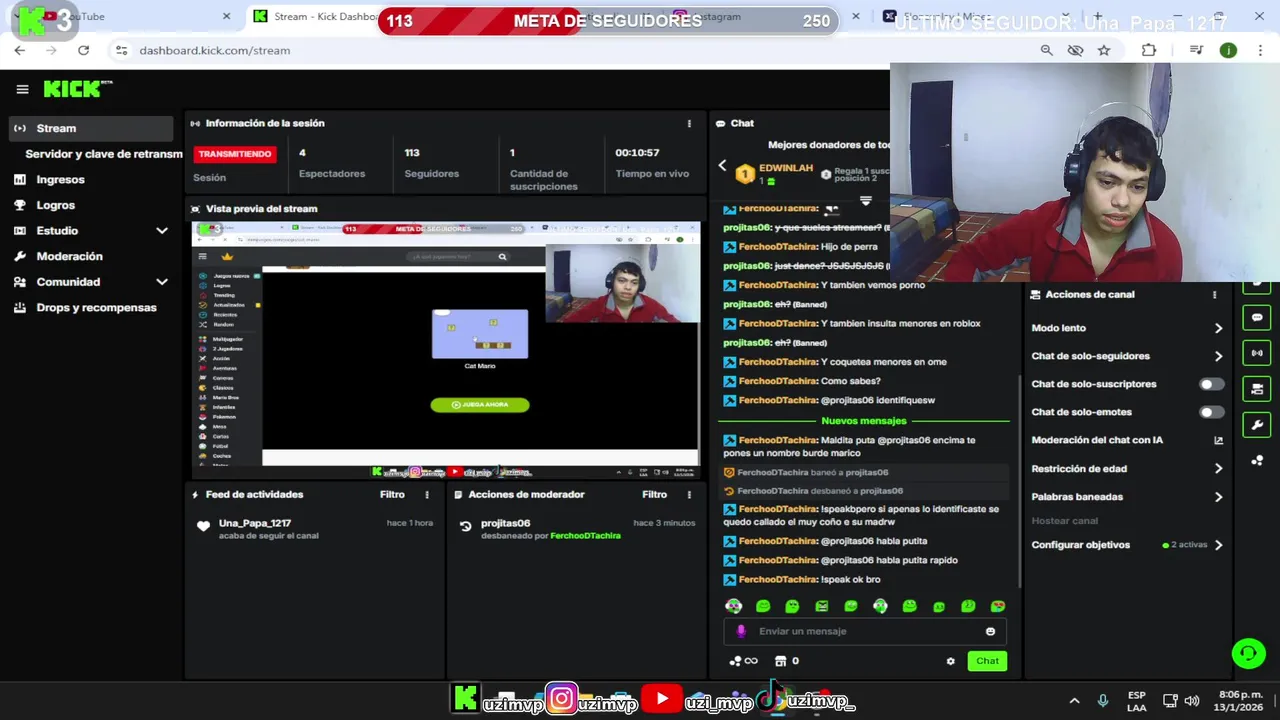Click the heart icon beside Una_Papa_1217
The height and width of the screenshot is (720, 1280).
204,526
